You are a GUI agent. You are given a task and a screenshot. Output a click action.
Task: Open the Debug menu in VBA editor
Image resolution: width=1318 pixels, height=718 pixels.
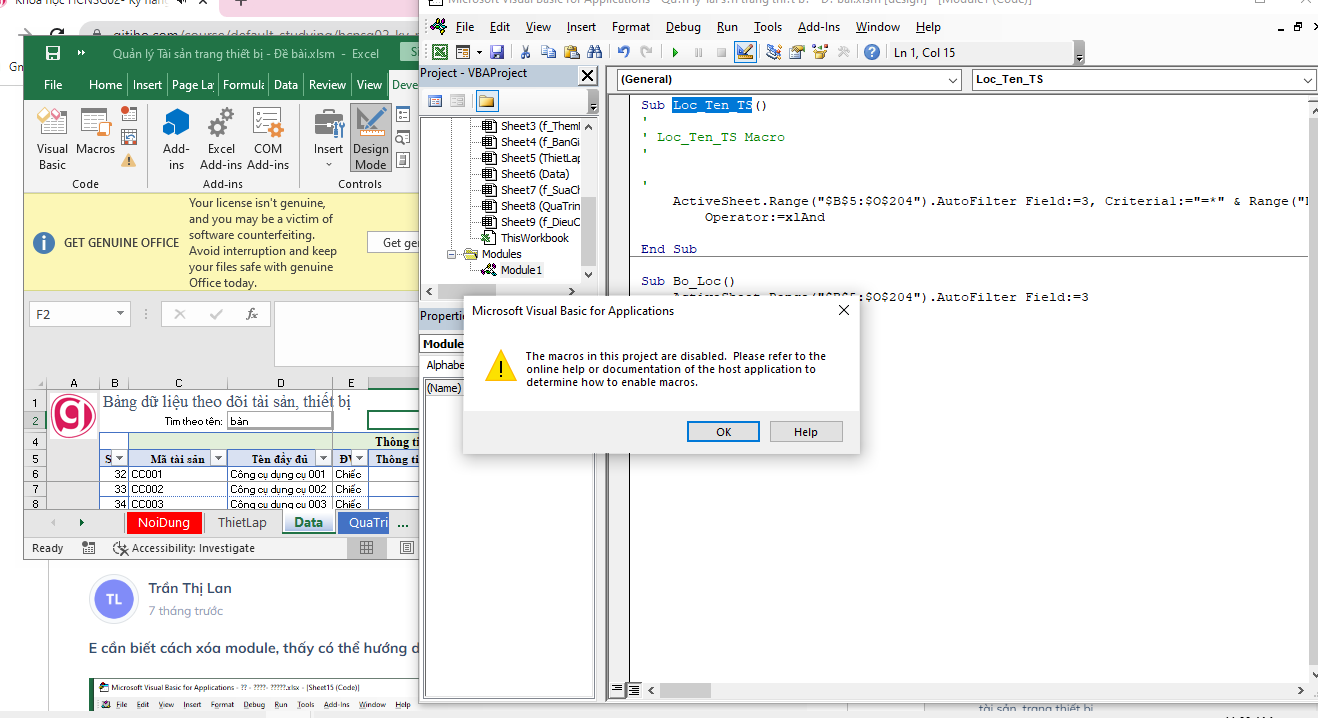click(683, 27)
